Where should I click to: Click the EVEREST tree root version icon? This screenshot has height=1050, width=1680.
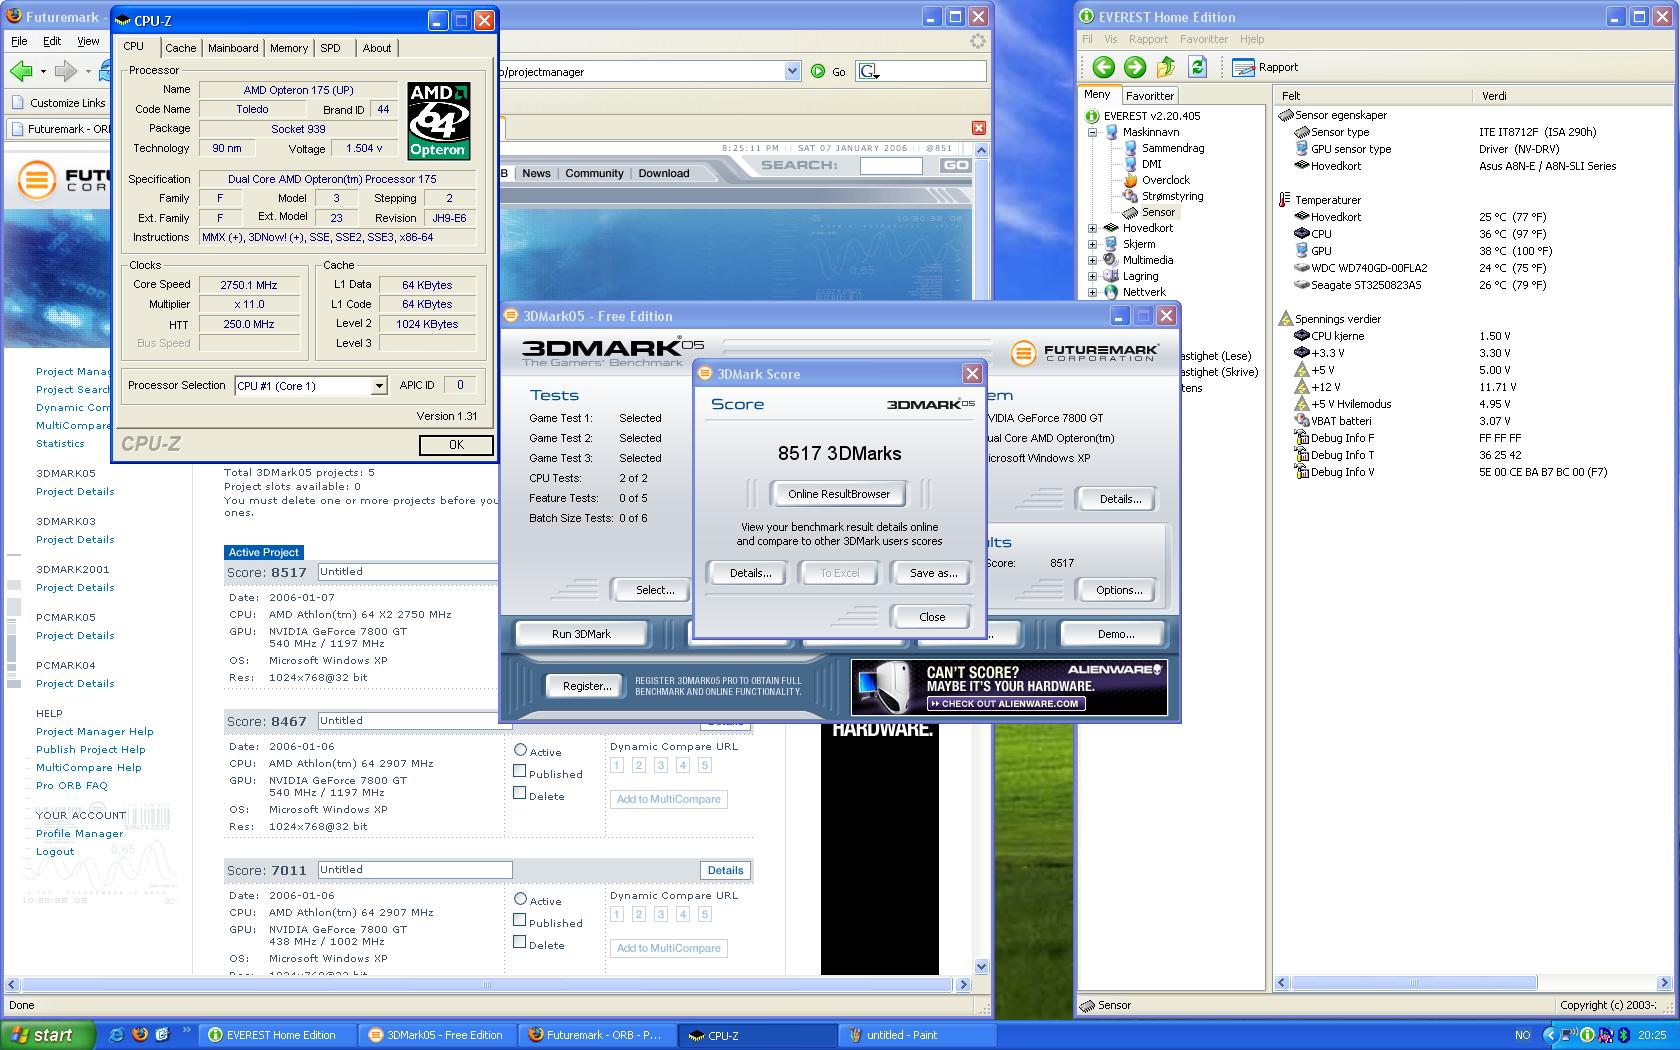tap(1092, 116)
